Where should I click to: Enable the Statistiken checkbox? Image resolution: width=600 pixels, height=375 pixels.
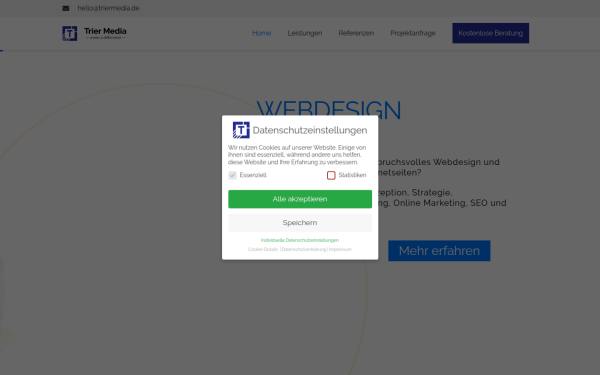click(x=331, y=175)
